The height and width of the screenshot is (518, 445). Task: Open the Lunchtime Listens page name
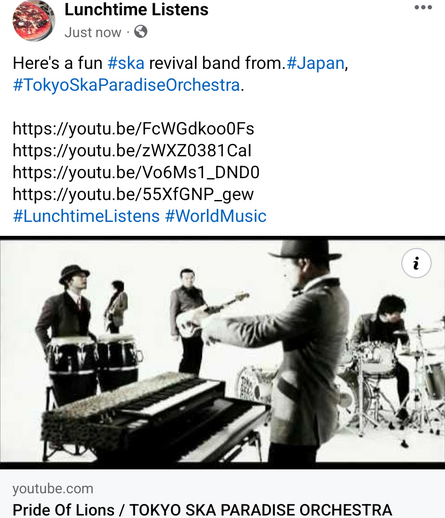tap(136, 9)
